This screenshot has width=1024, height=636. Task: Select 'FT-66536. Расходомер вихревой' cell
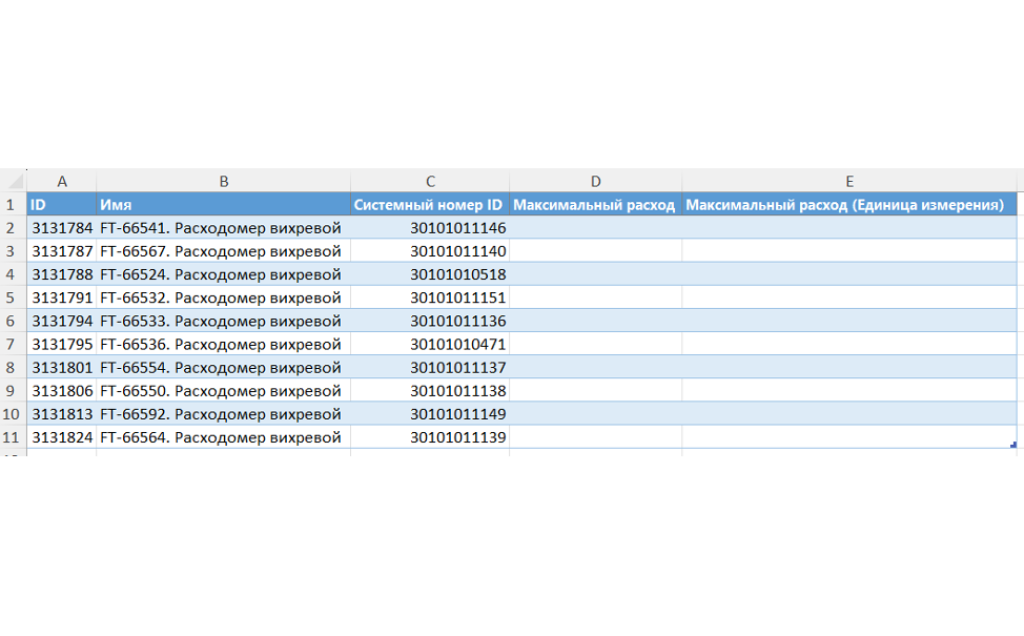[223, 344]
